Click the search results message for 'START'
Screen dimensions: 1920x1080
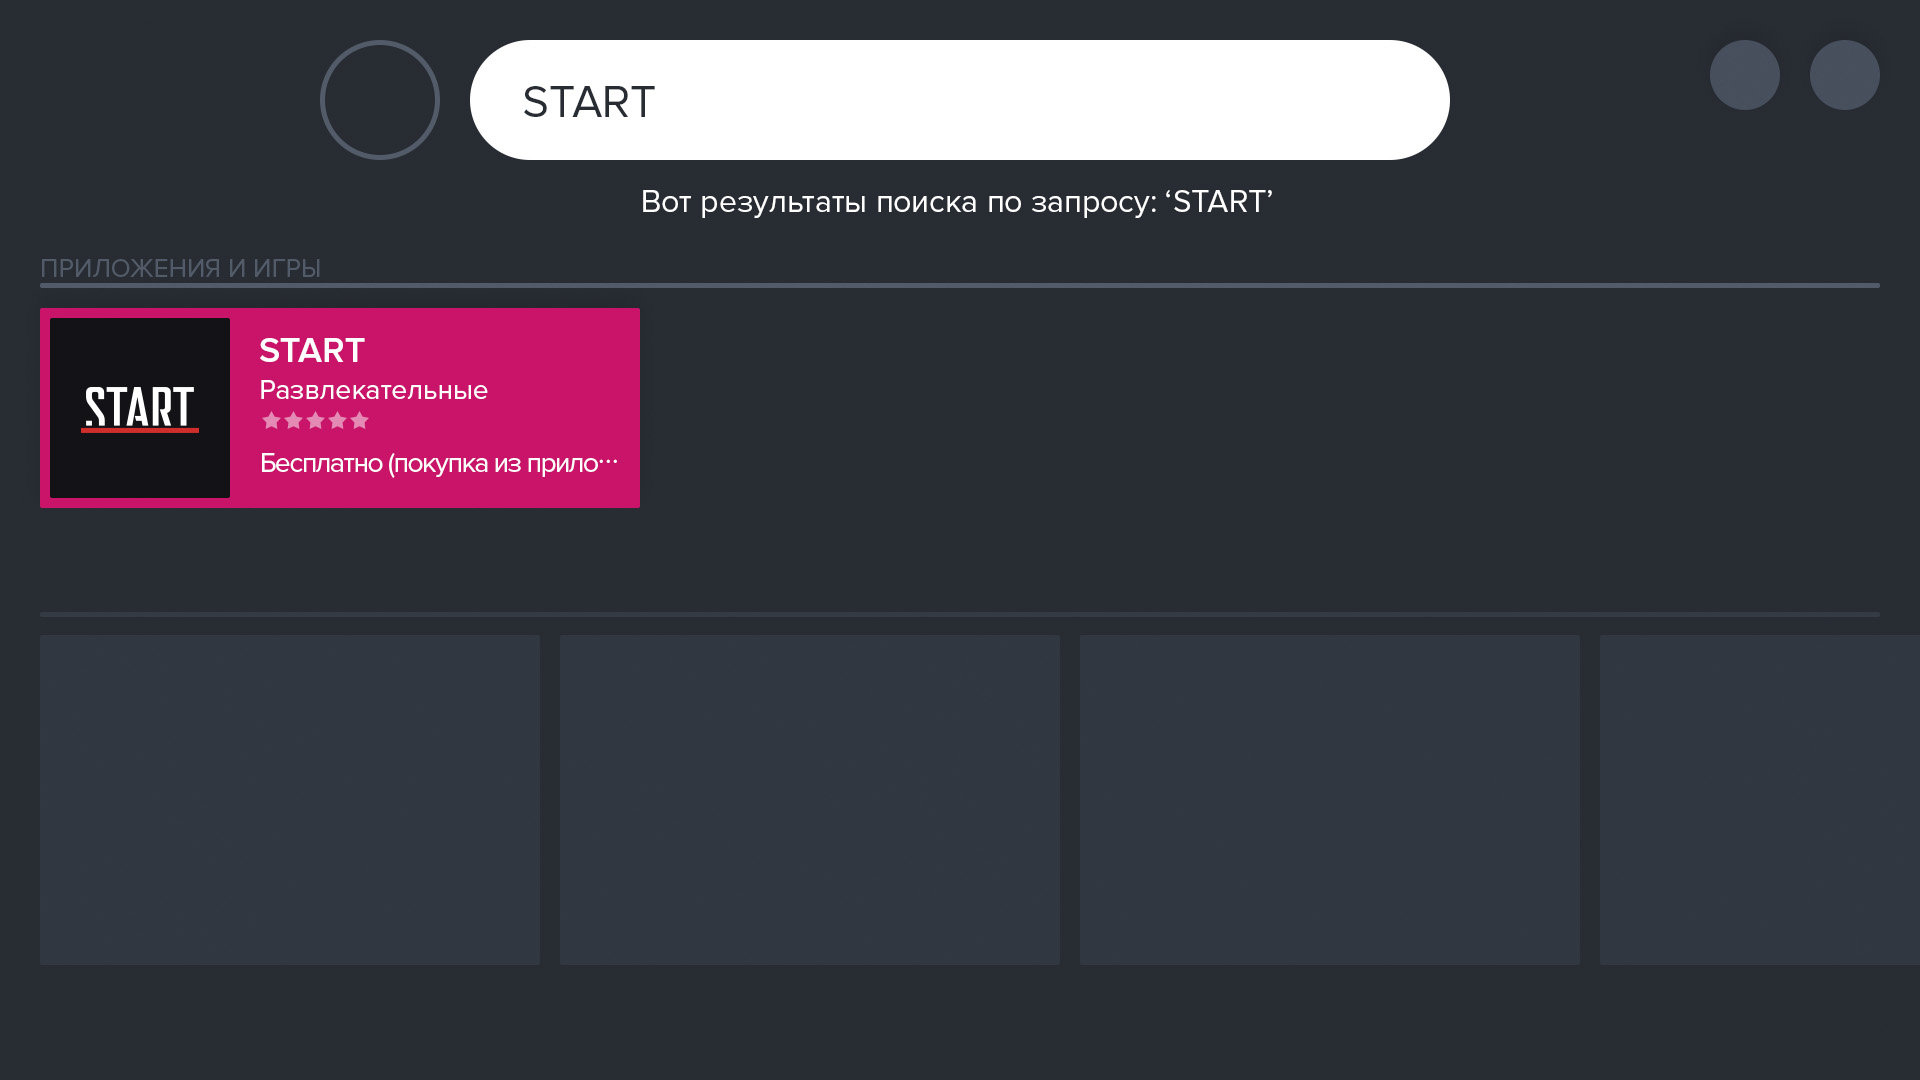tap(956, 202)
